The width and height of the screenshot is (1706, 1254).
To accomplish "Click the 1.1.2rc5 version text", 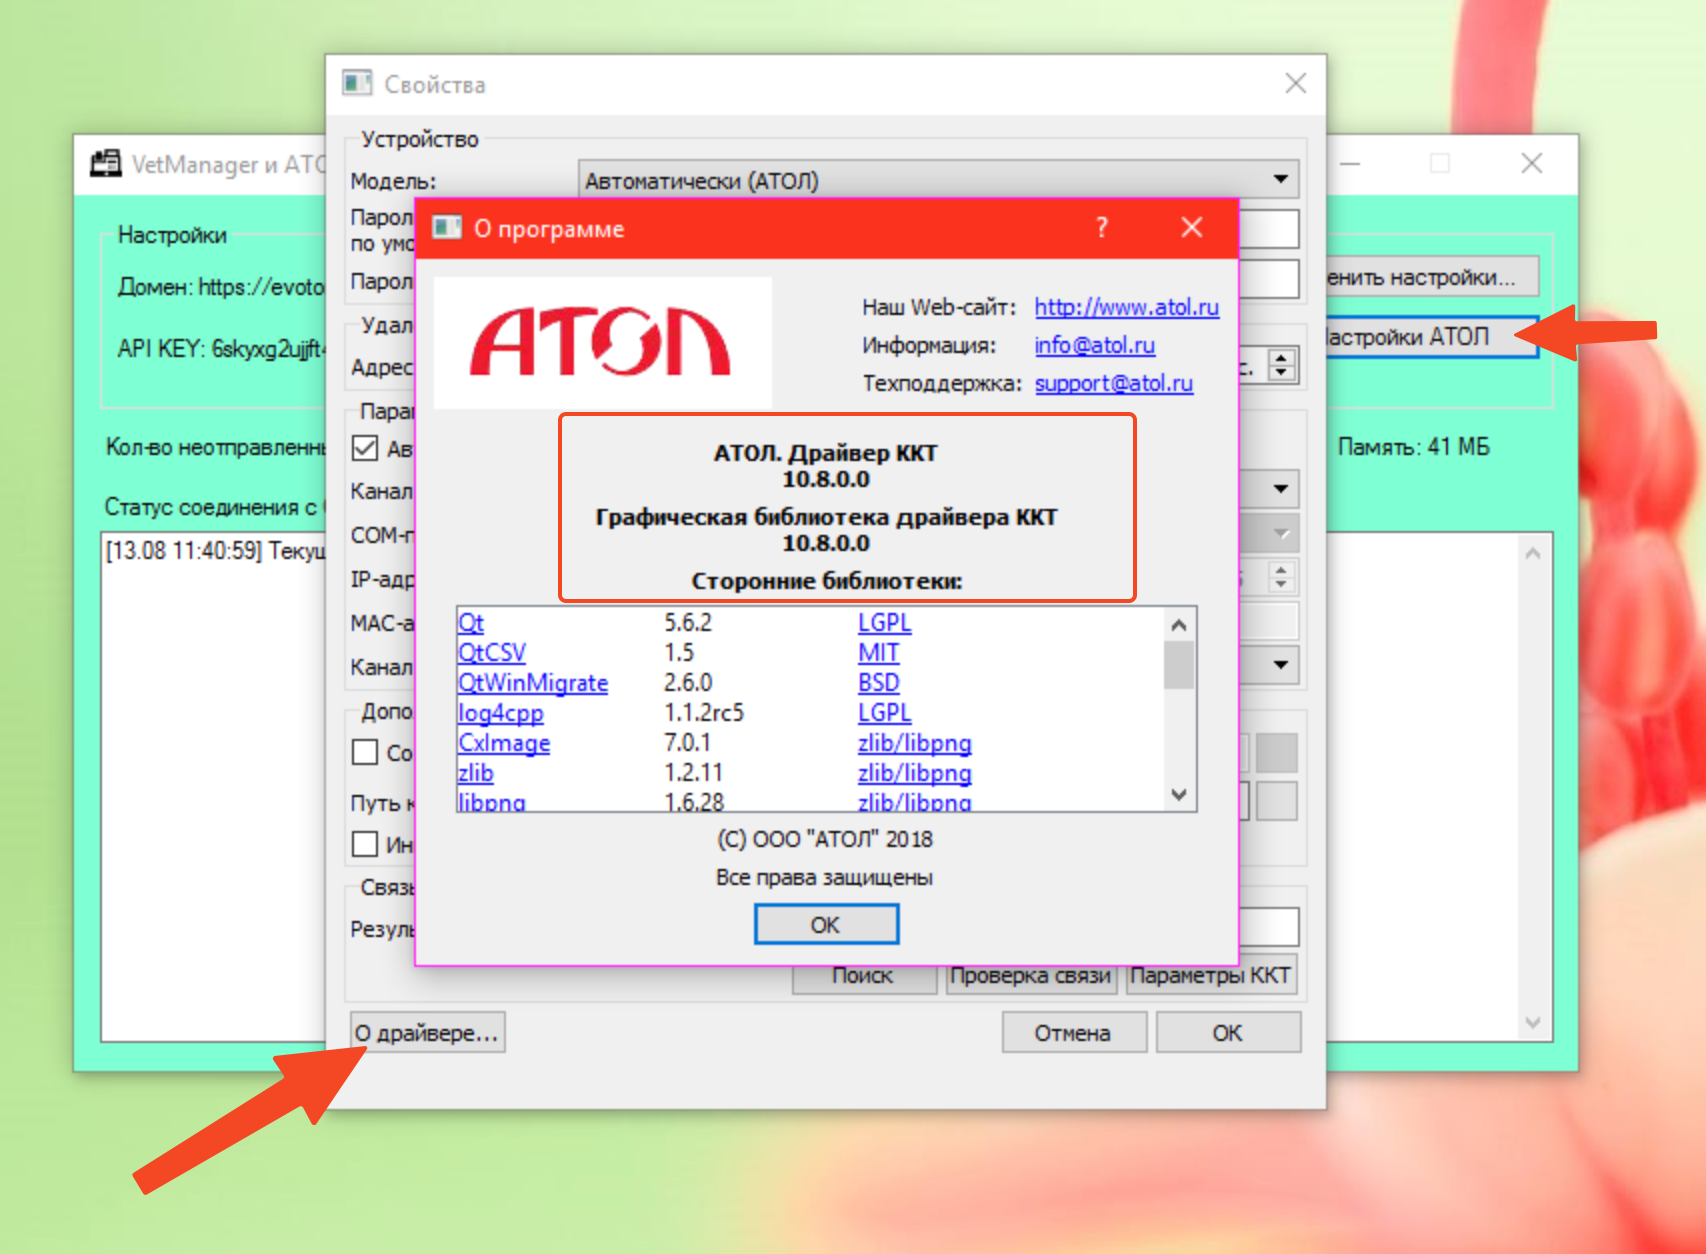I will click(x=704, y=713).
